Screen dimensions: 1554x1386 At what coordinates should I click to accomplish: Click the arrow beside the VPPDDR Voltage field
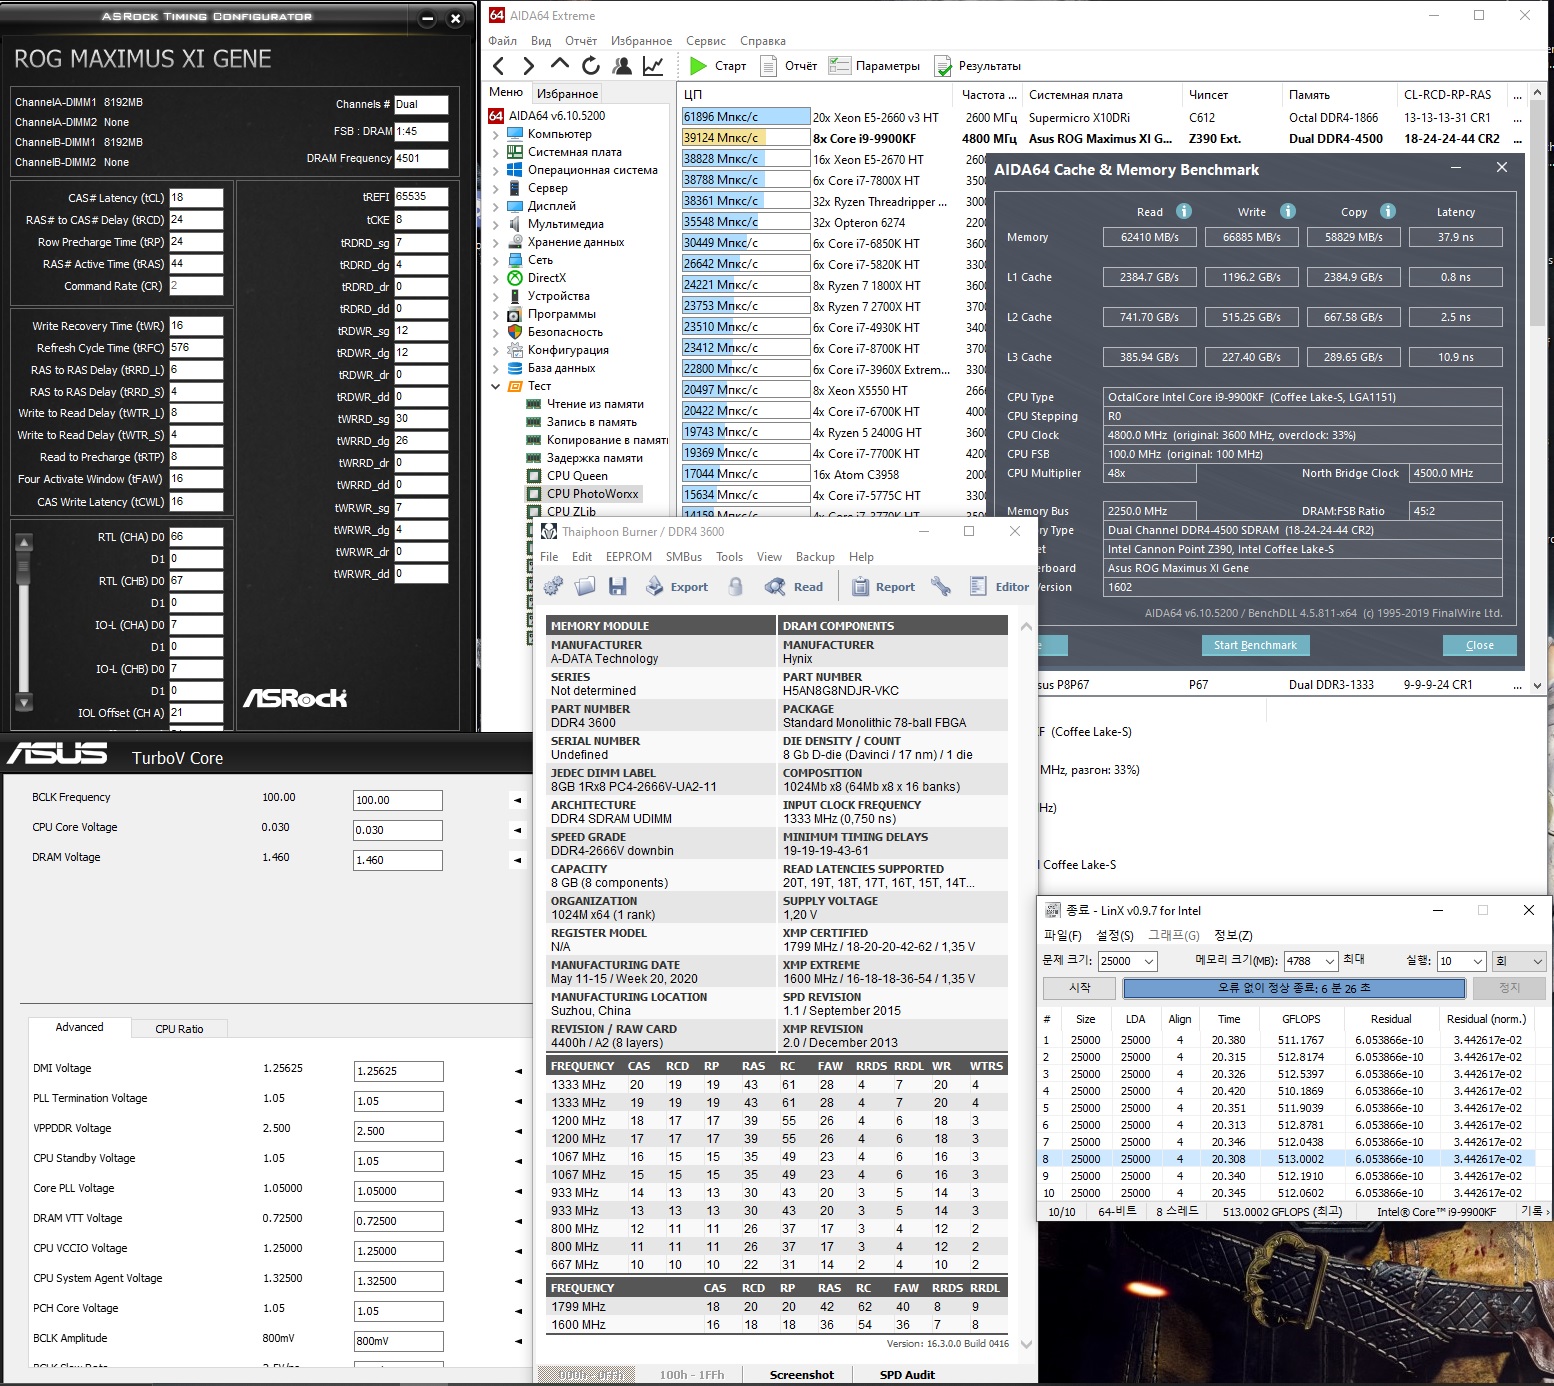(x=518, y=1131)
